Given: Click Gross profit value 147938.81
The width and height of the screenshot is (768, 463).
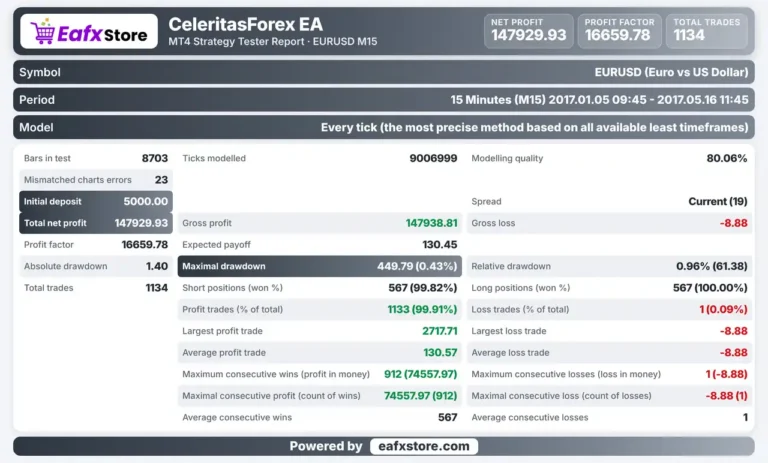Looking at the screenshot, I should 431,223.
